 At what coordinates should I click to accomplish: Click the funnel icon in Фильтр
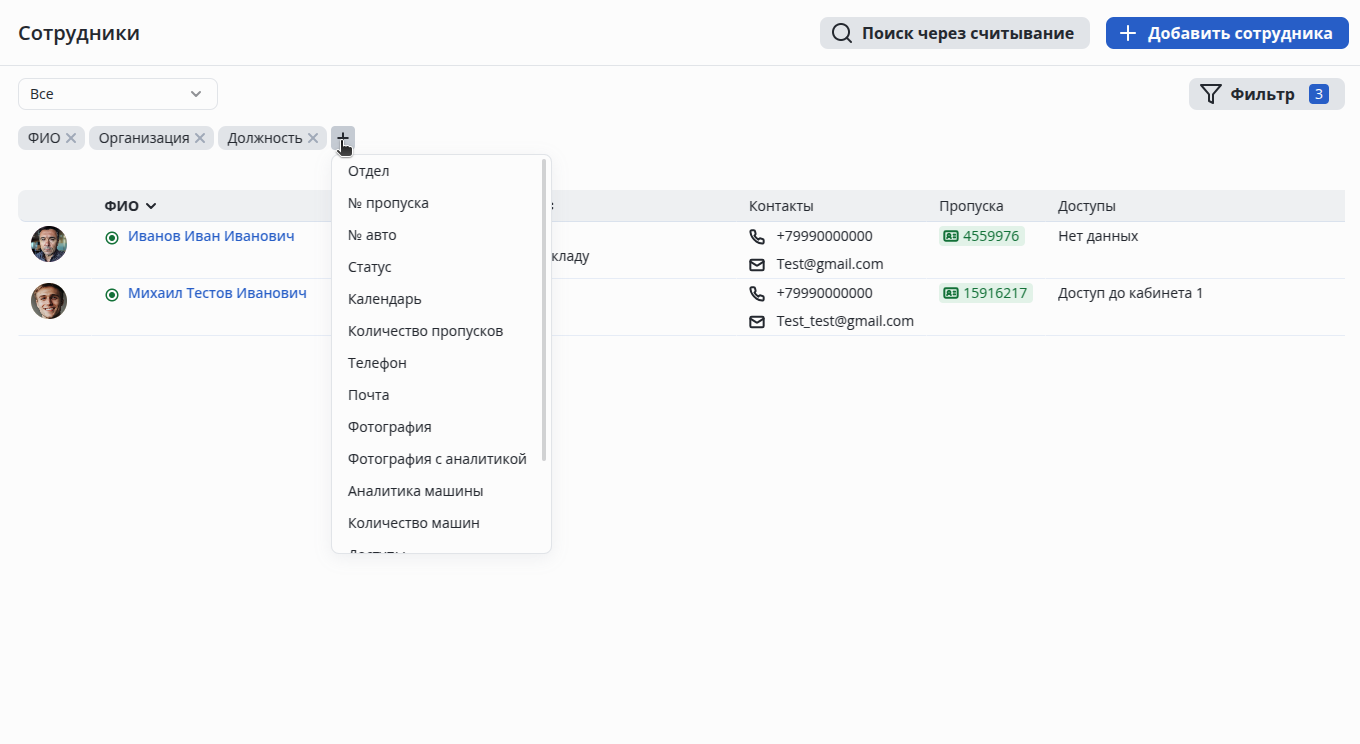tap(1210, 94)
